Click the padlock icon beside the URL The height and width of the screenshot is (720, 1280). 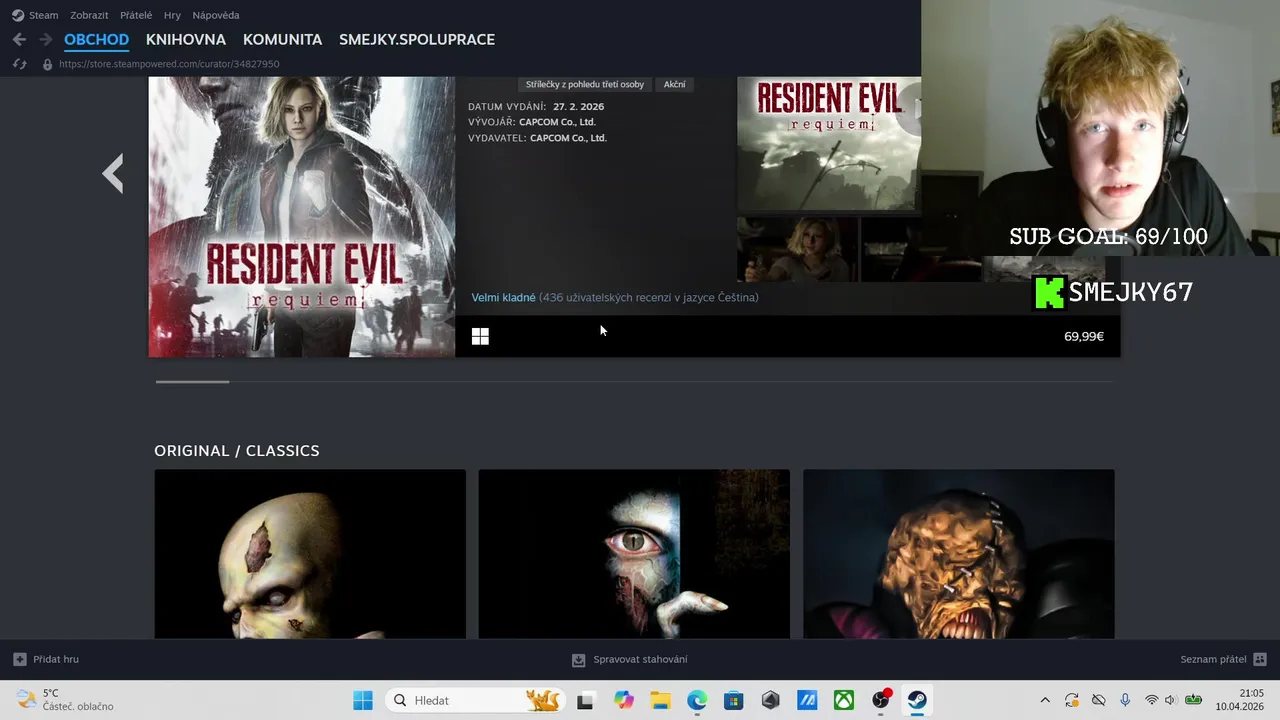point(47,64)
